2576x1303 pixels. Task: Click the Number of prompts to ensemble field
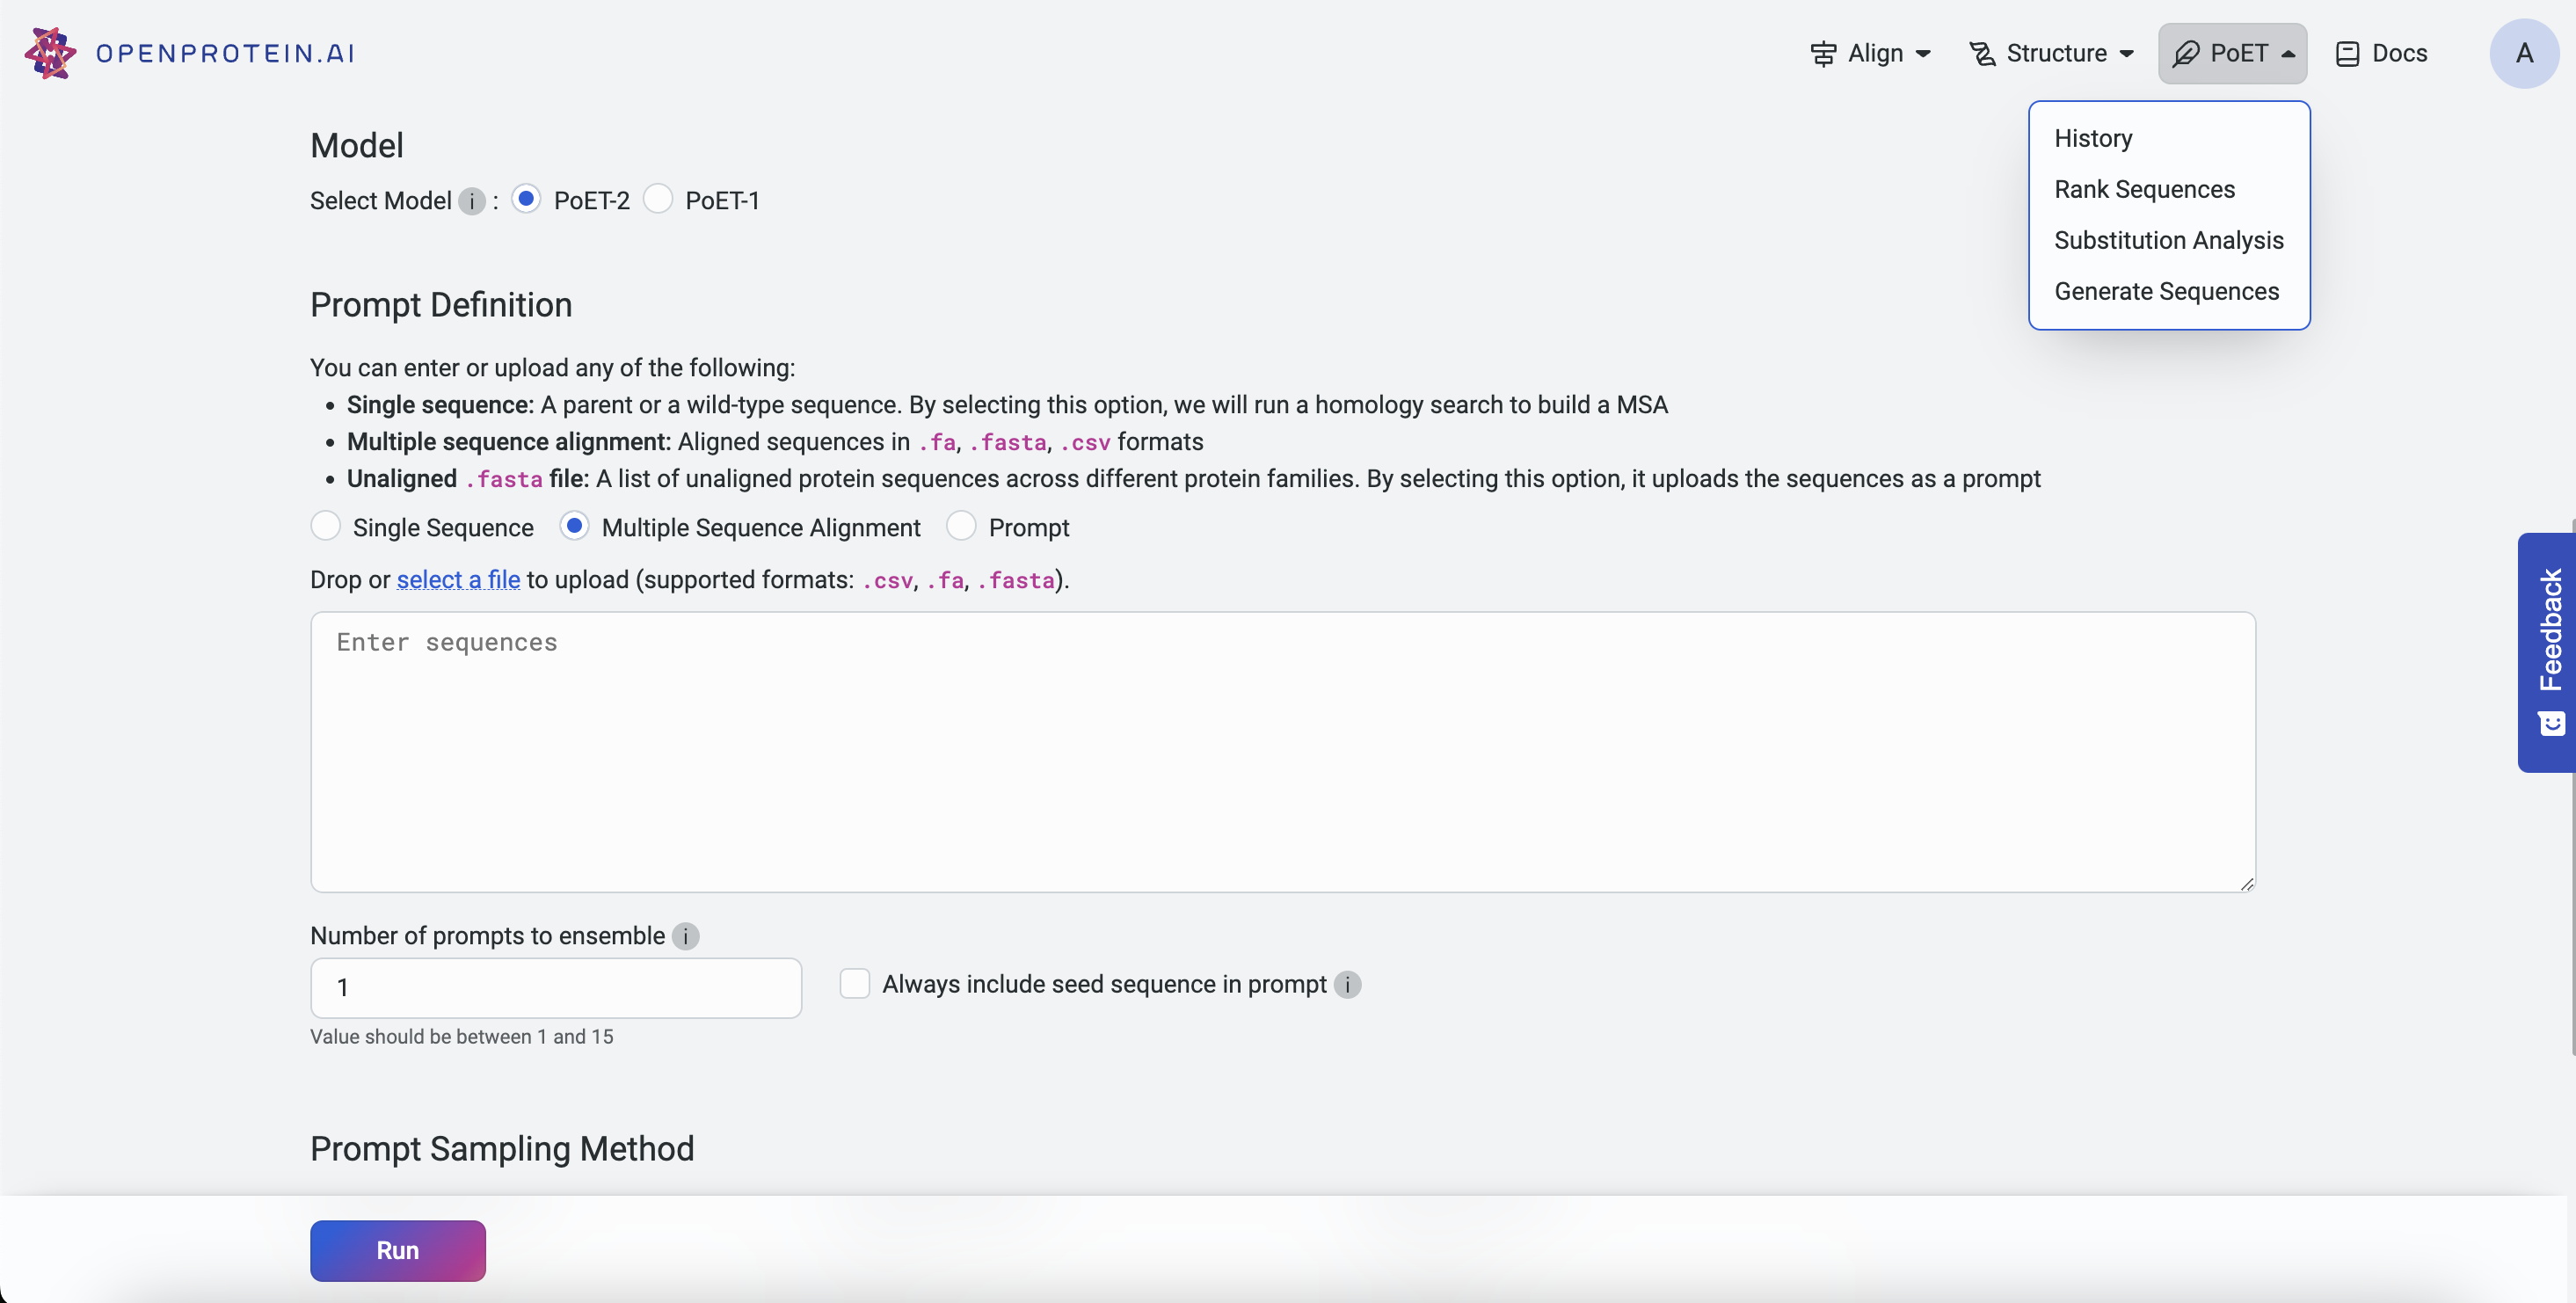point(557,986)
